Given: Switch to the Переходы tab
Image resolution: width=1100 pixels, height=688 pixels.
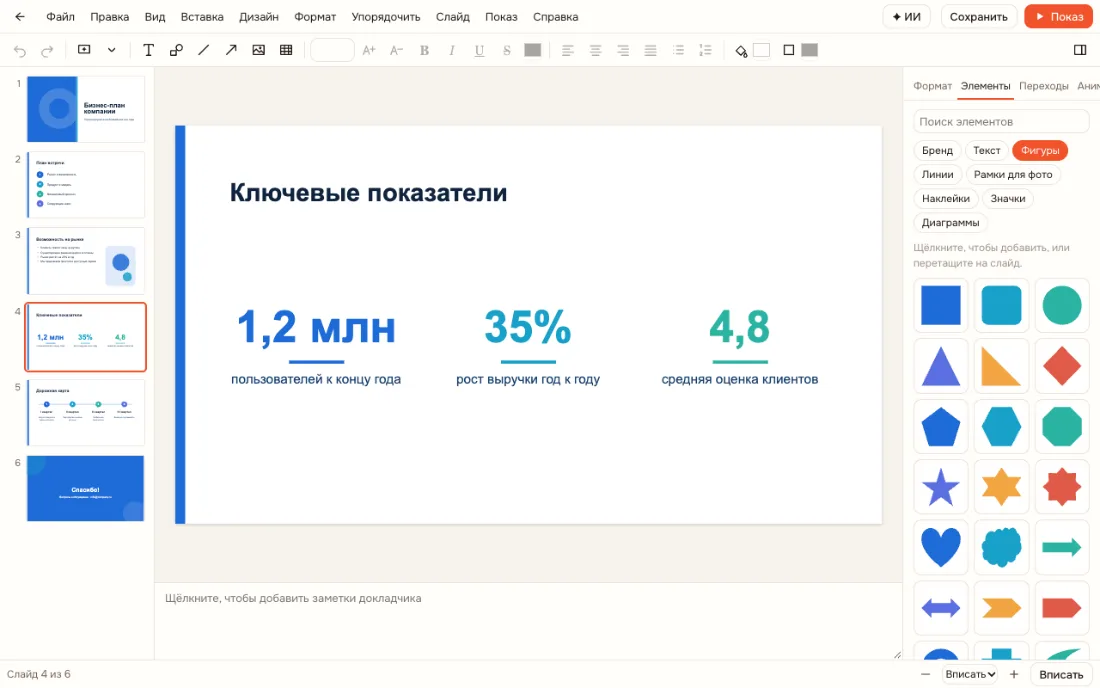Looking at the screenshot, I should [x=1043, y=86].
